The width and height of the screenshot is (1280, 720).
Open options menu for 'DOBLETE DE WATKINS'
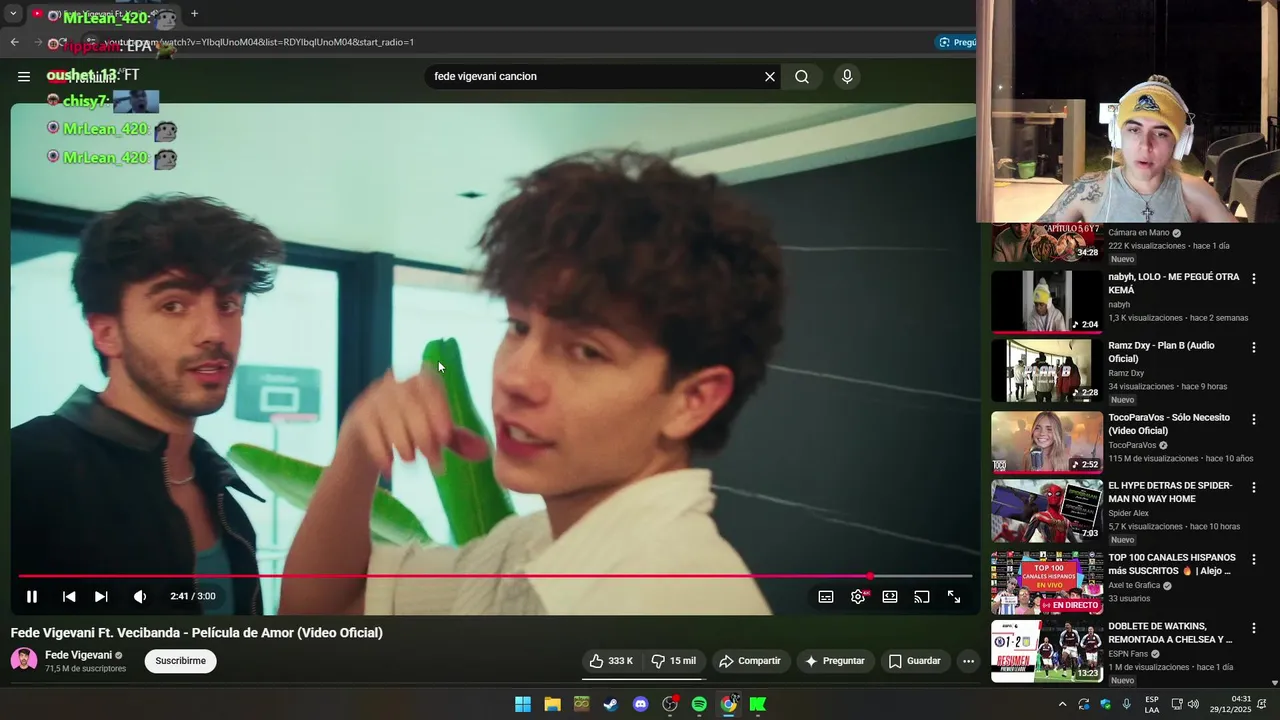1254,628
